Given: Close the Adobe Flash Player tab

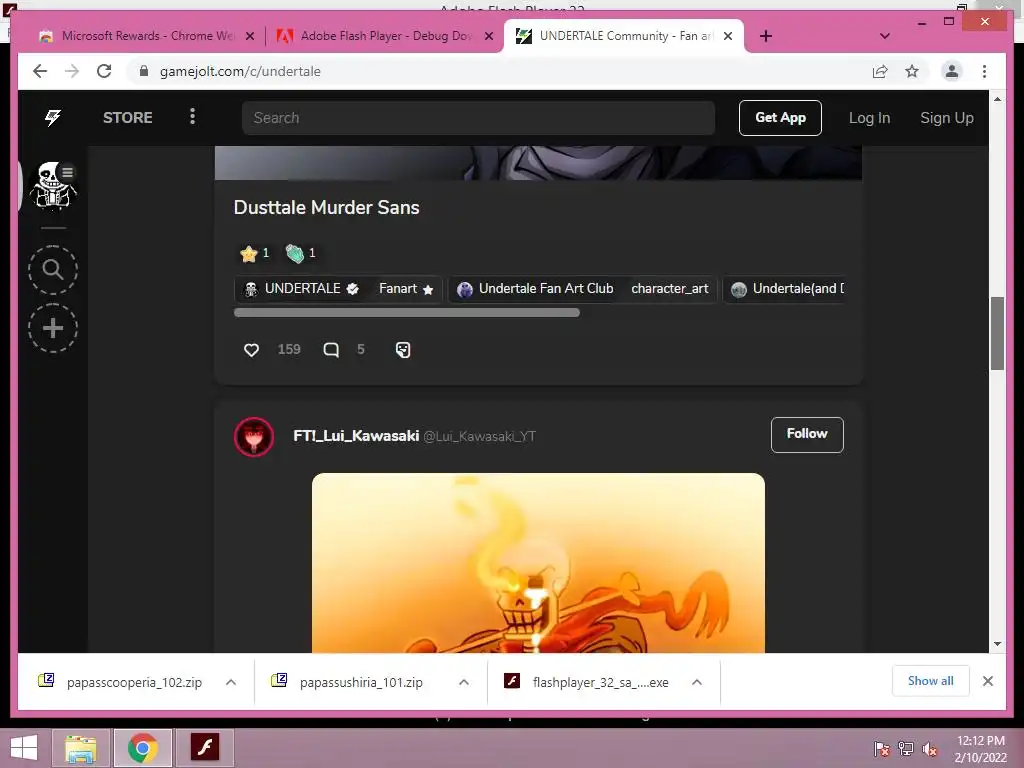Looking at the screenshot, I should [488, 36].
